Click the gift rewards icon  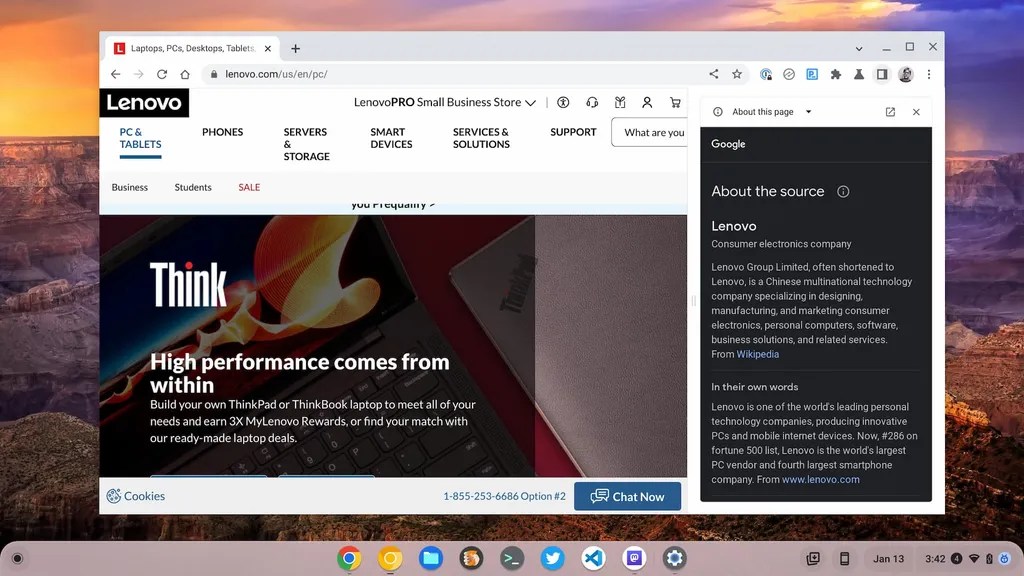tap(621, 102)
